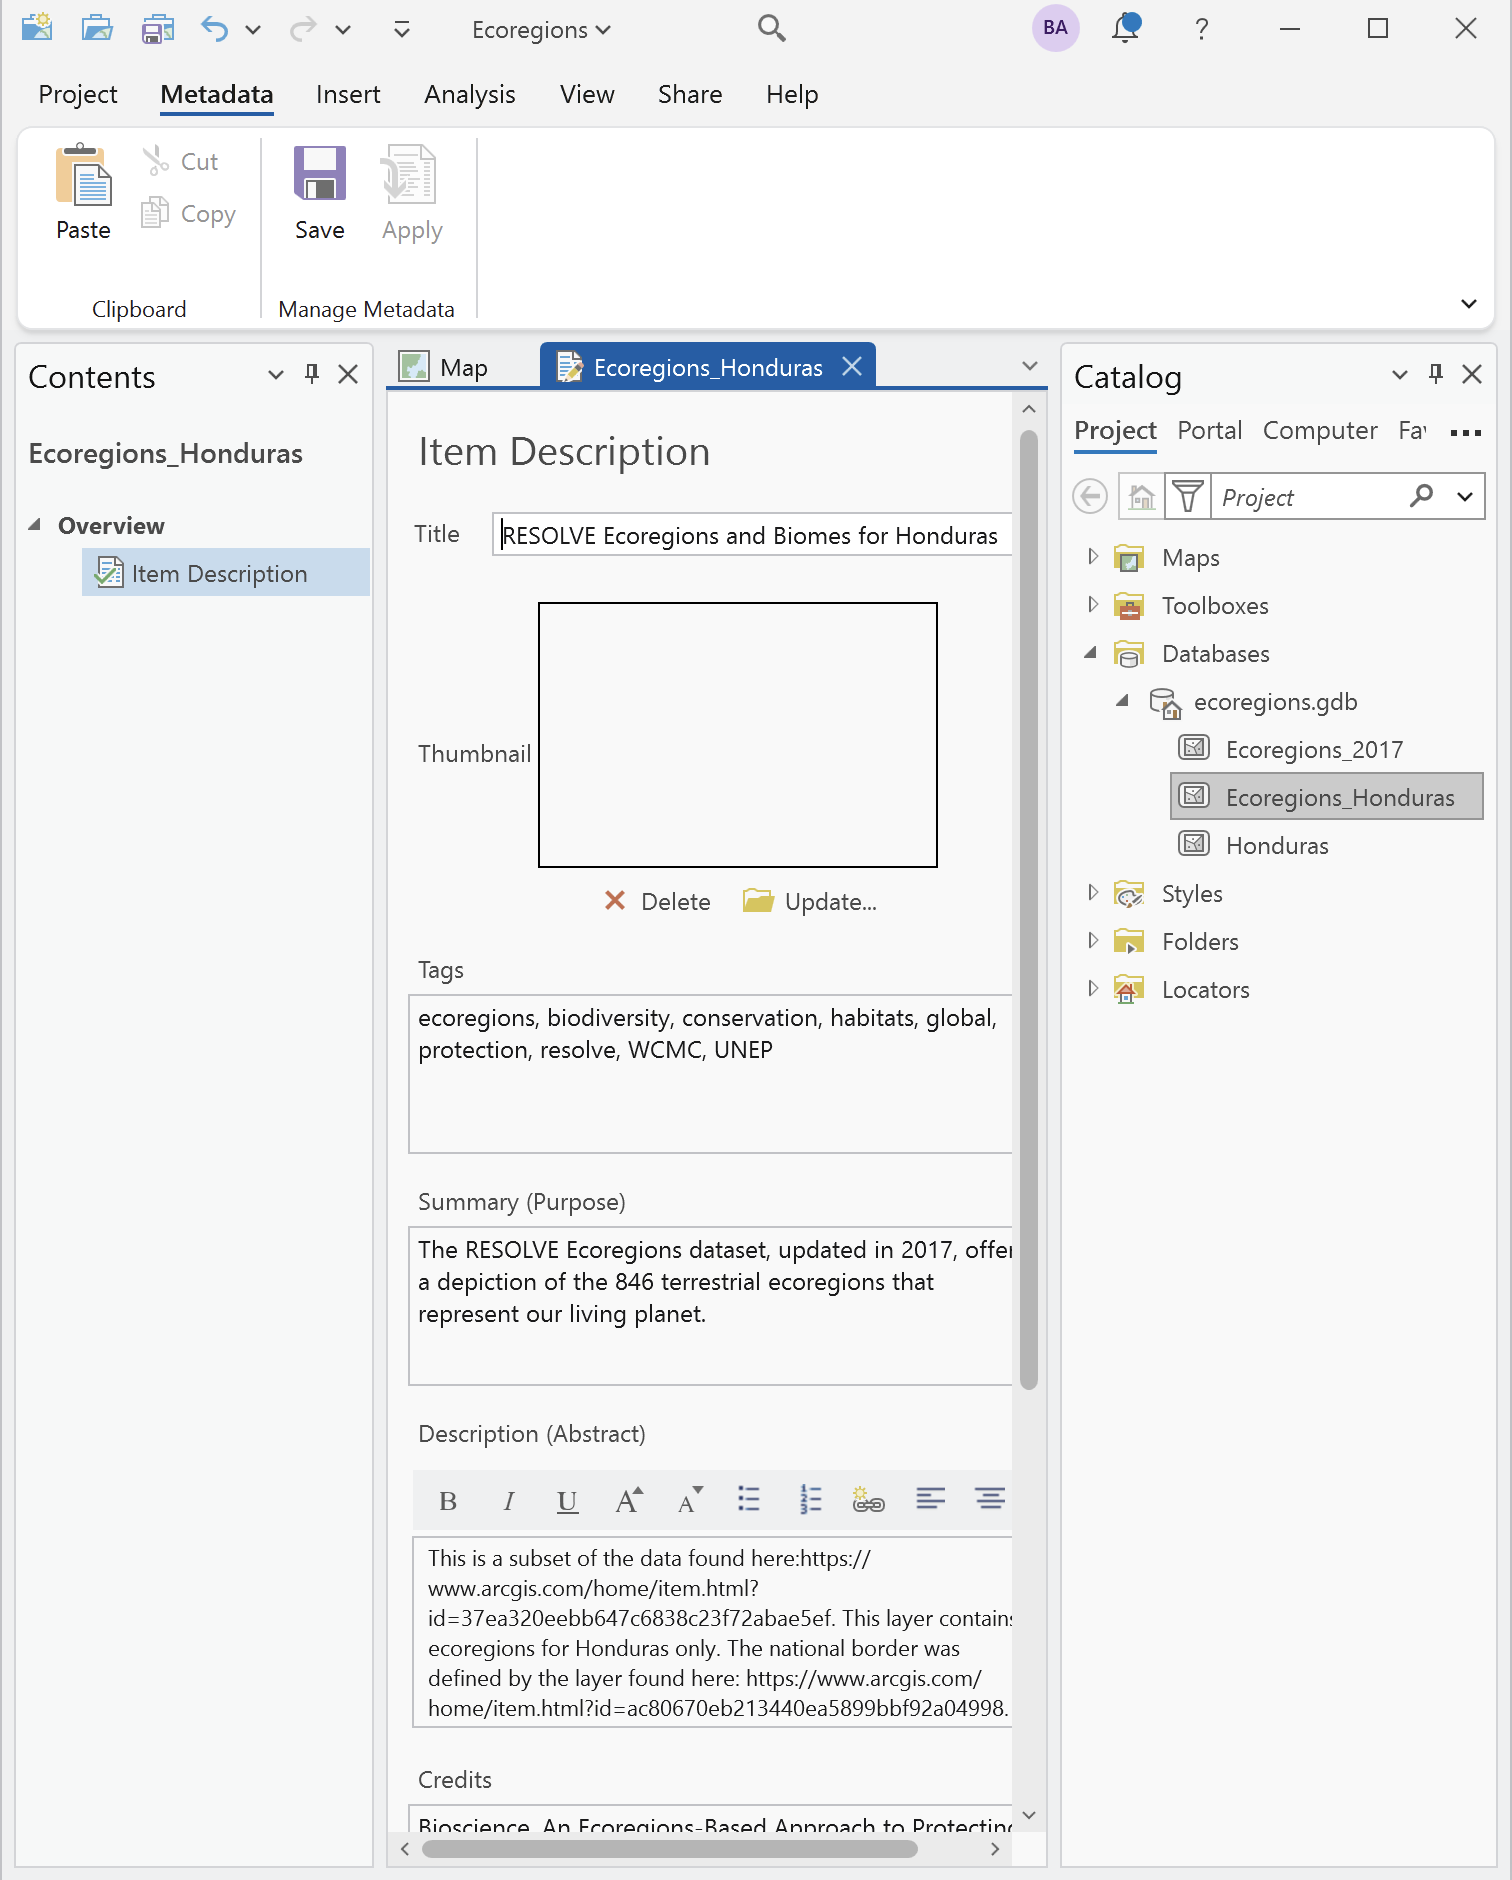The height and width of the screenshot is (1880, 1512).
Task: Open Customize Quick Access Toolbar dropdown
Action: coord(402,30)
